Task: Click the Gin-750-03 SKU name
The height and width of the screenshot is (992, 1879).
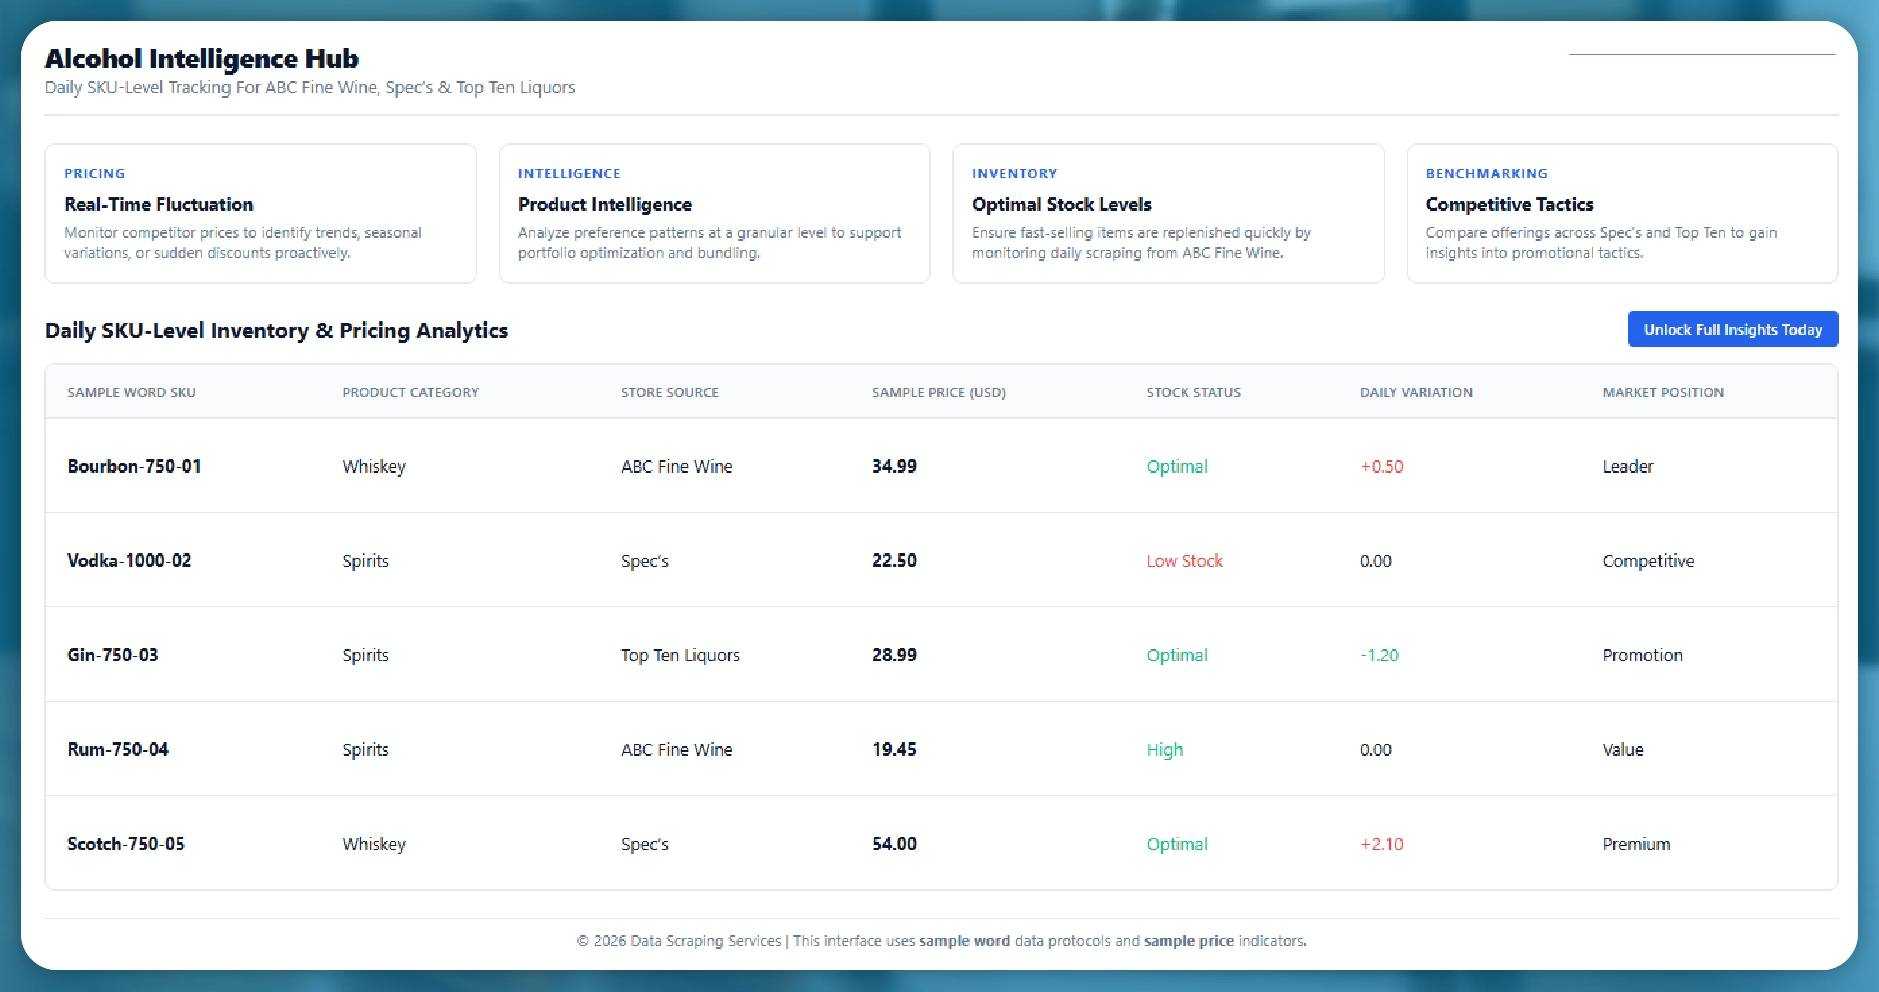Action: point(113,655)
